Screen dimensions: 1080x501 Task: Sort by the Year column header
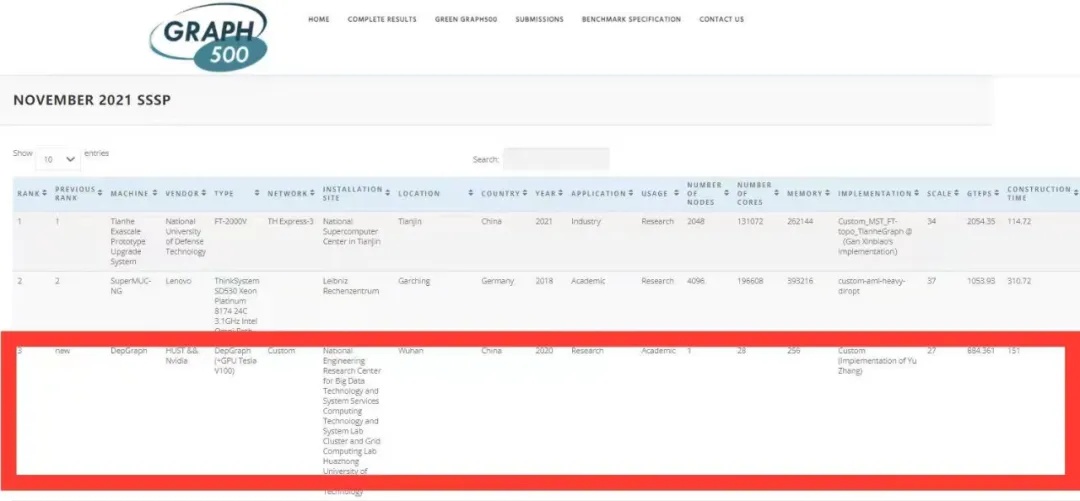(x=548, y=193)
